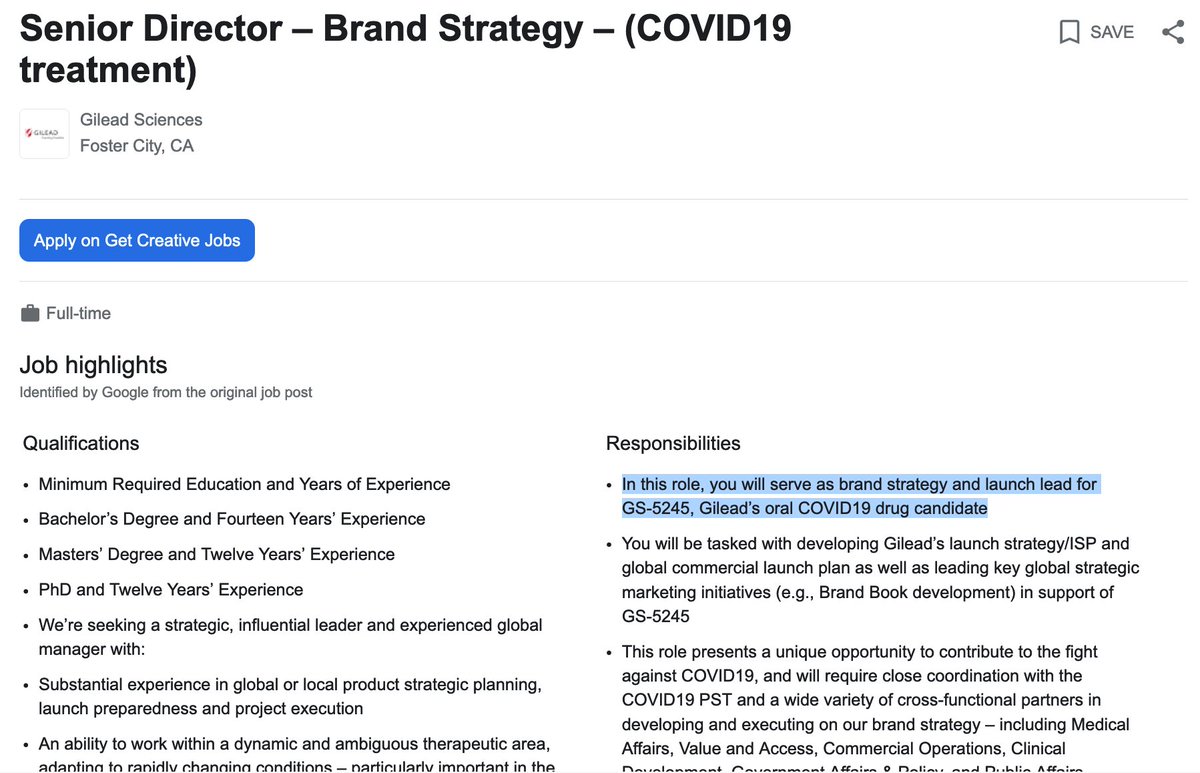
Task: Select the Responsibilities section heading
Action: click(x=673, y=443)
